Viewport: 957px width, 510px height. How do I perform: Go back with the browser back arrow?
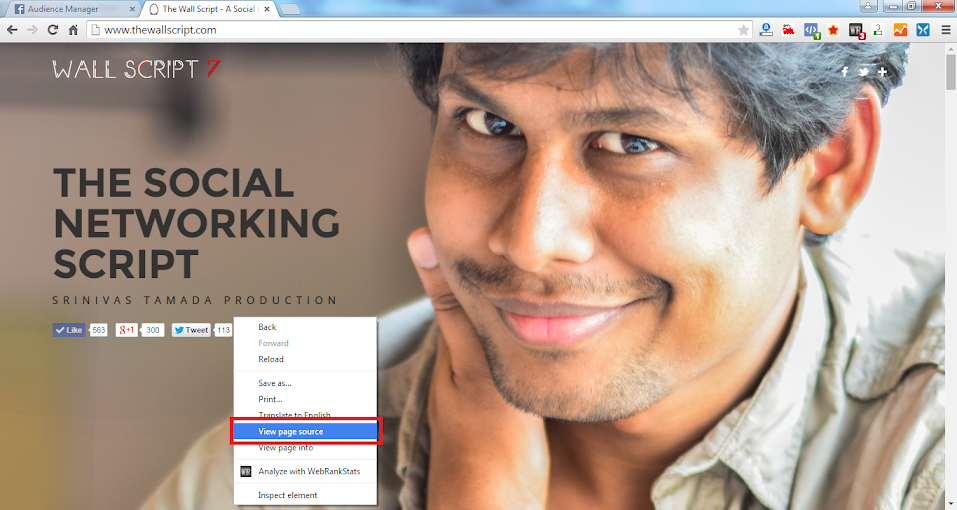(12, 30)
